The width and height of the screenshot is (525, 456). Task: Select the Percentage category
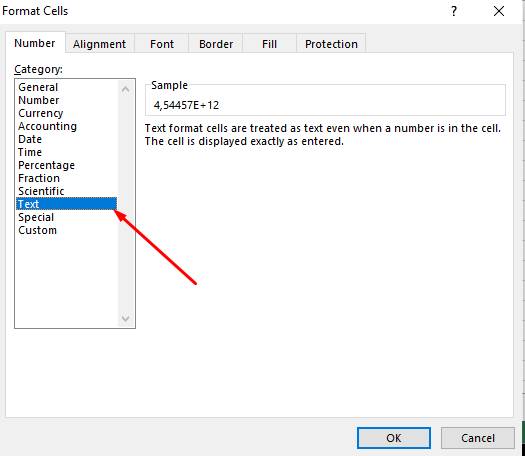[x=47, y=165]
